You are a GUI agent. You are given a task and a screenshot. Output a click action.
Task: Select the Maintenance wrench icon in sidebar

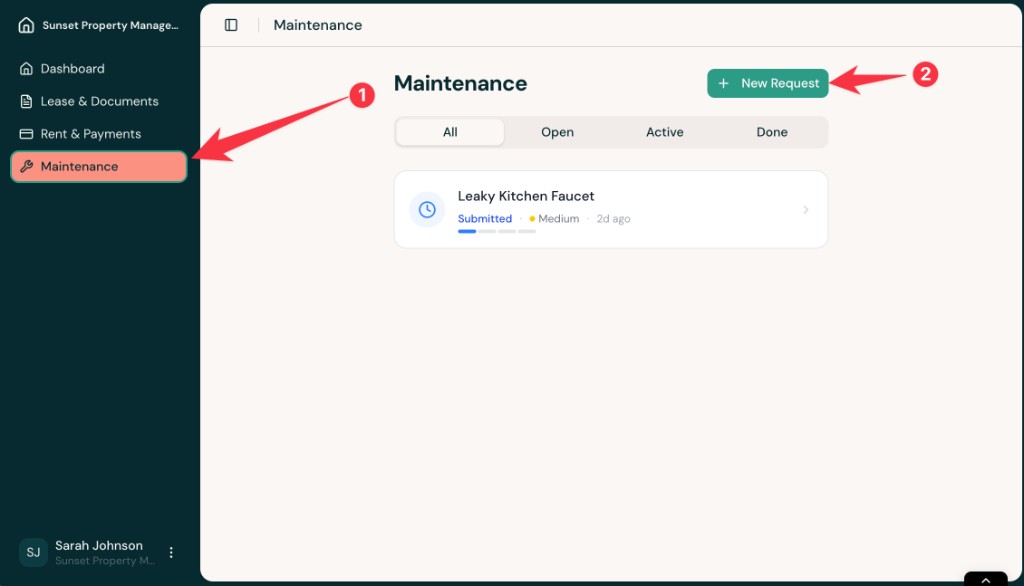coord(25,166)
